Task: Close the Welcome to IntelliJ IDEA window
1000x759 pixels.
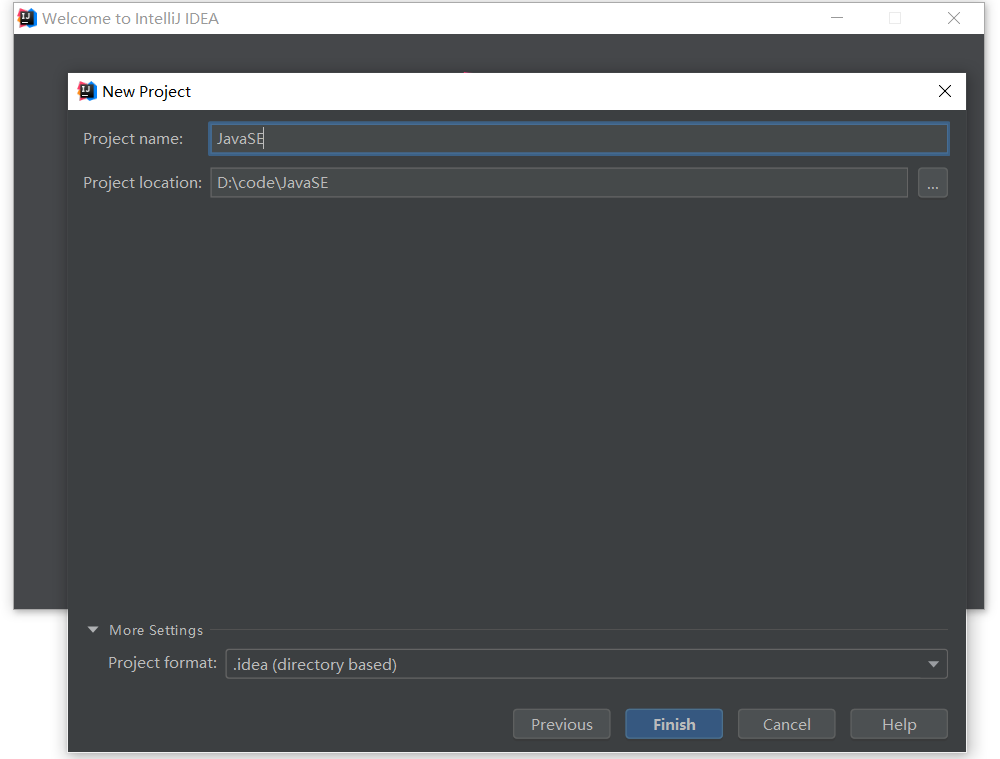Action: click(x=953, y=18)
